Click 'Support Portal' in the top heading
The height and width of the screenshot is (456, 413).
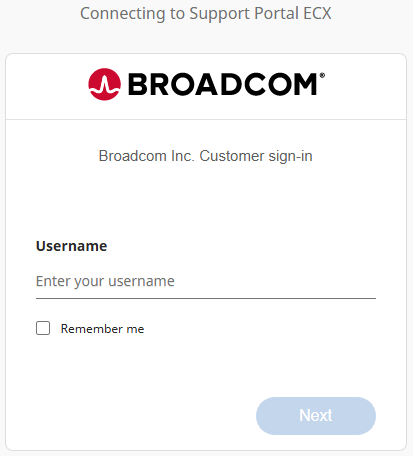[244, 14]
